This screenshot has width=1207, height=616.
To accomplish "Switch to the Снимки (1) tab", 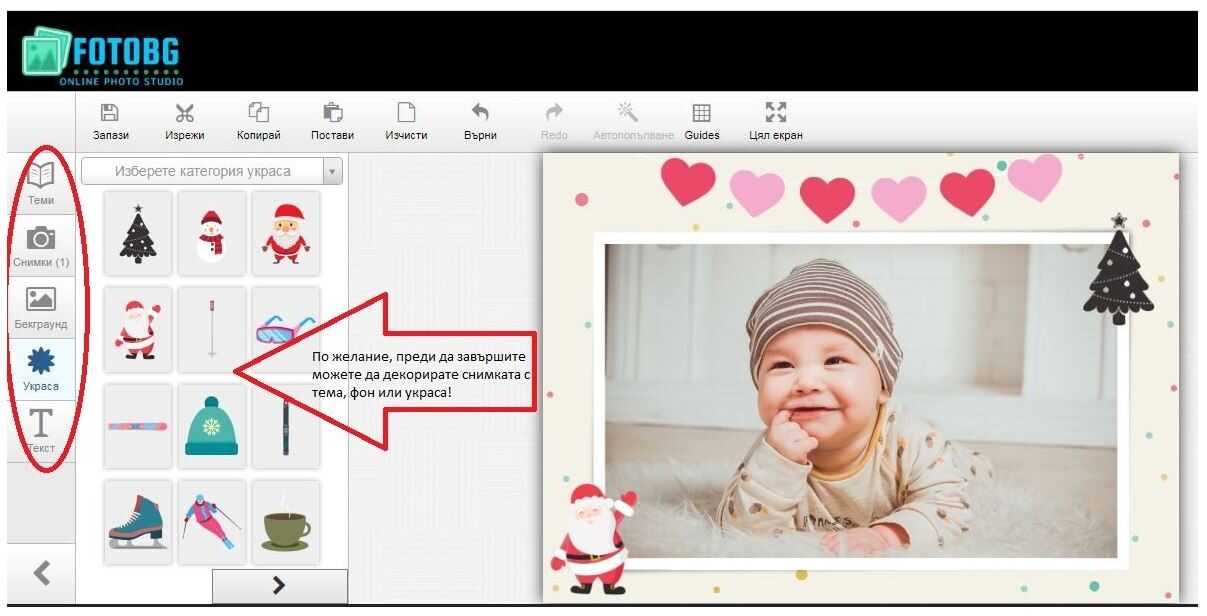I will pyautogui.click(x=41, y=245).
